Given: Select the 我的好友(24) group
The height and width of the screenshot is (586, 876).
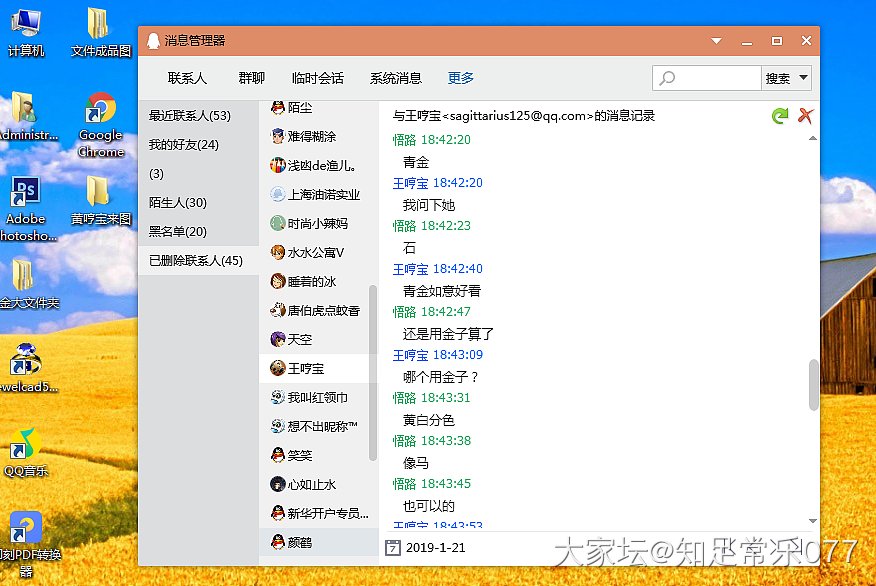Looking at the screenshot, I should click(x=184, y=145).
